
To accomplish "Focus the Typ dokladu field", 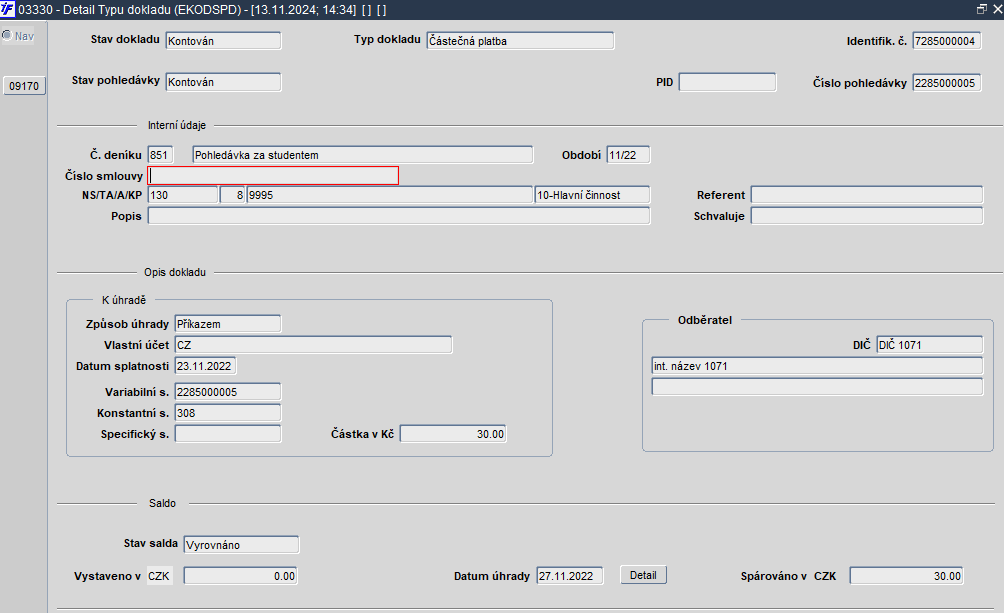I will [519, 41].
